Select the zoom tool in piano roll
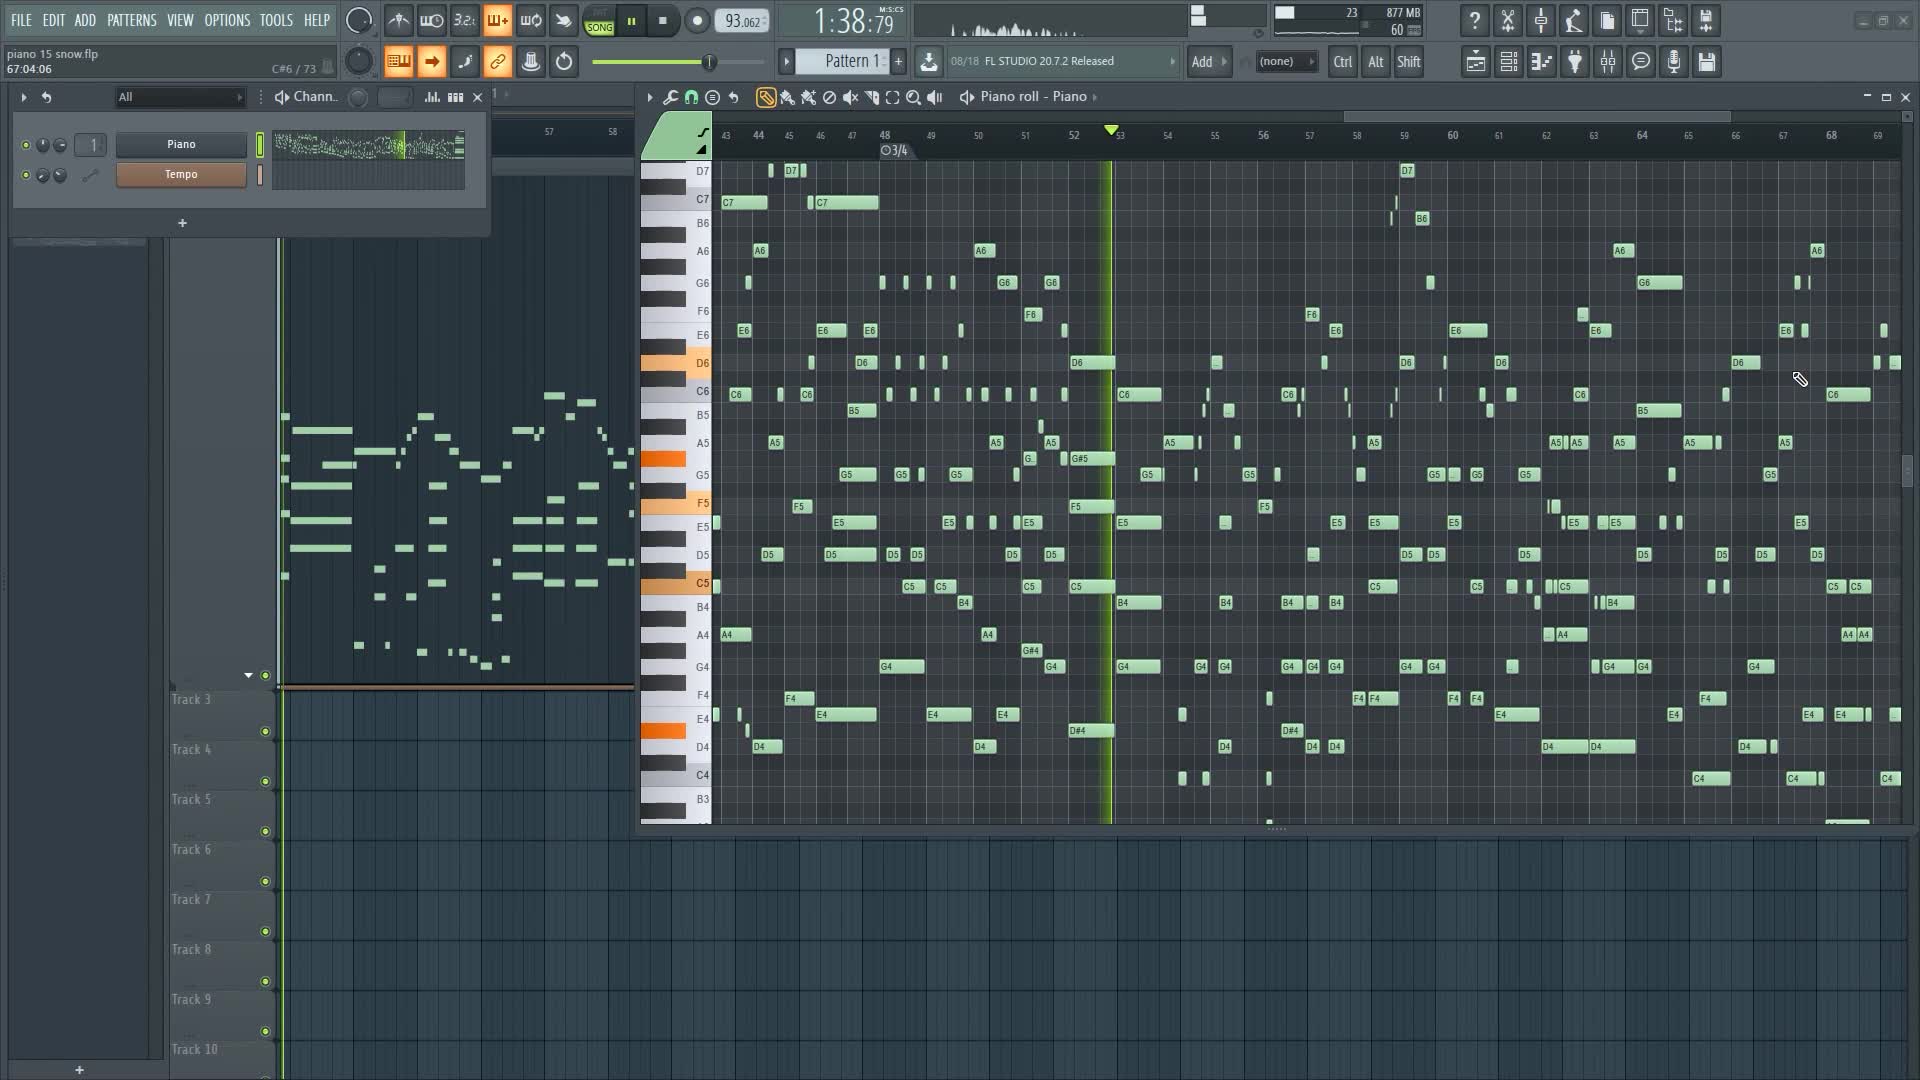The width and height of the screenshot is (1920, 1080). [x=914, y=96]
